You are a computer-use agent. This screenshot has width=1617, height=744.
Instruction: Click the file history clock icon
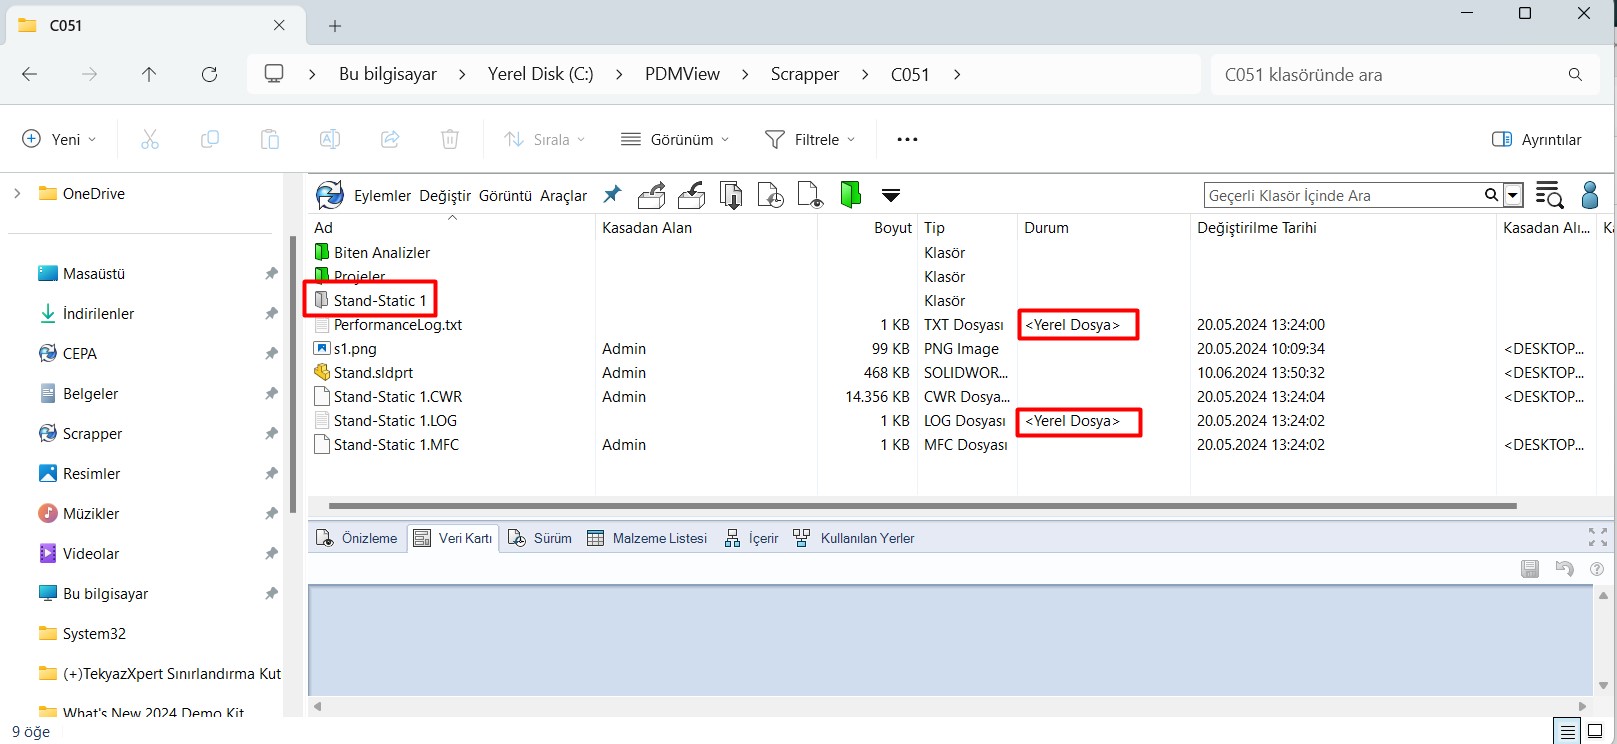pos(770,195)
